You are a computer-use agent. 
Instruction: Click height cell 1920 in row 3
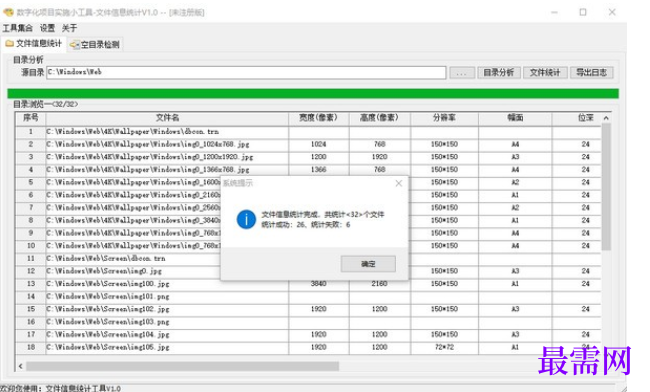coord(379,157)
